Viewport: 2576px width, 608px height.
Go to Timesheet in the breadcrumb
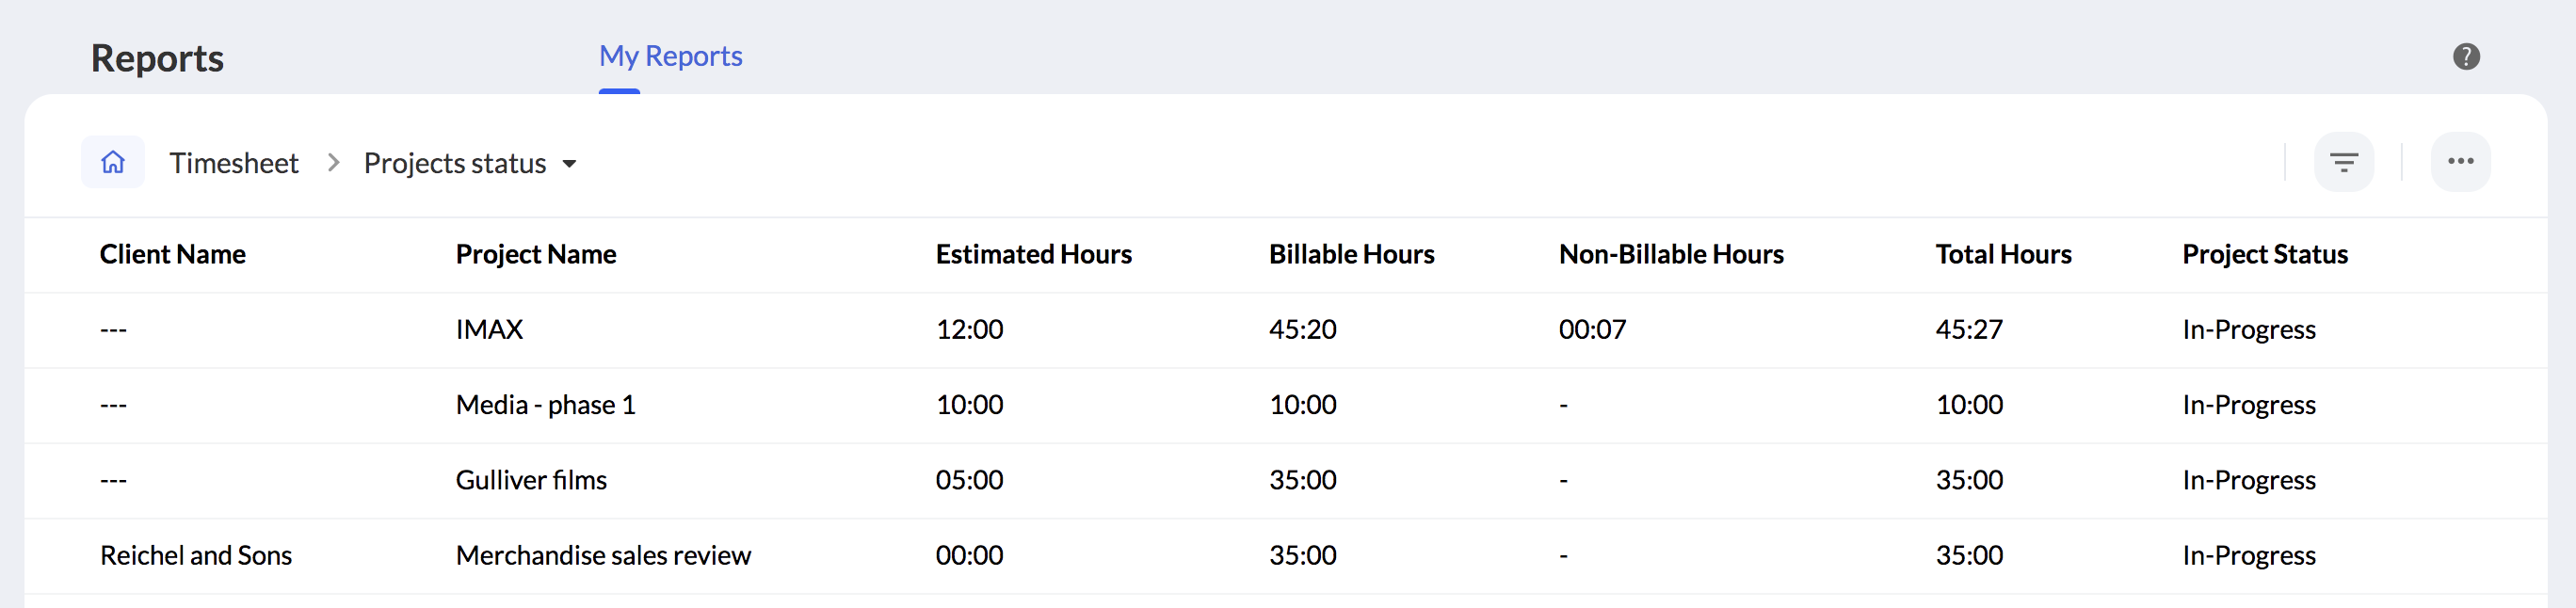(x=234, y=163)
